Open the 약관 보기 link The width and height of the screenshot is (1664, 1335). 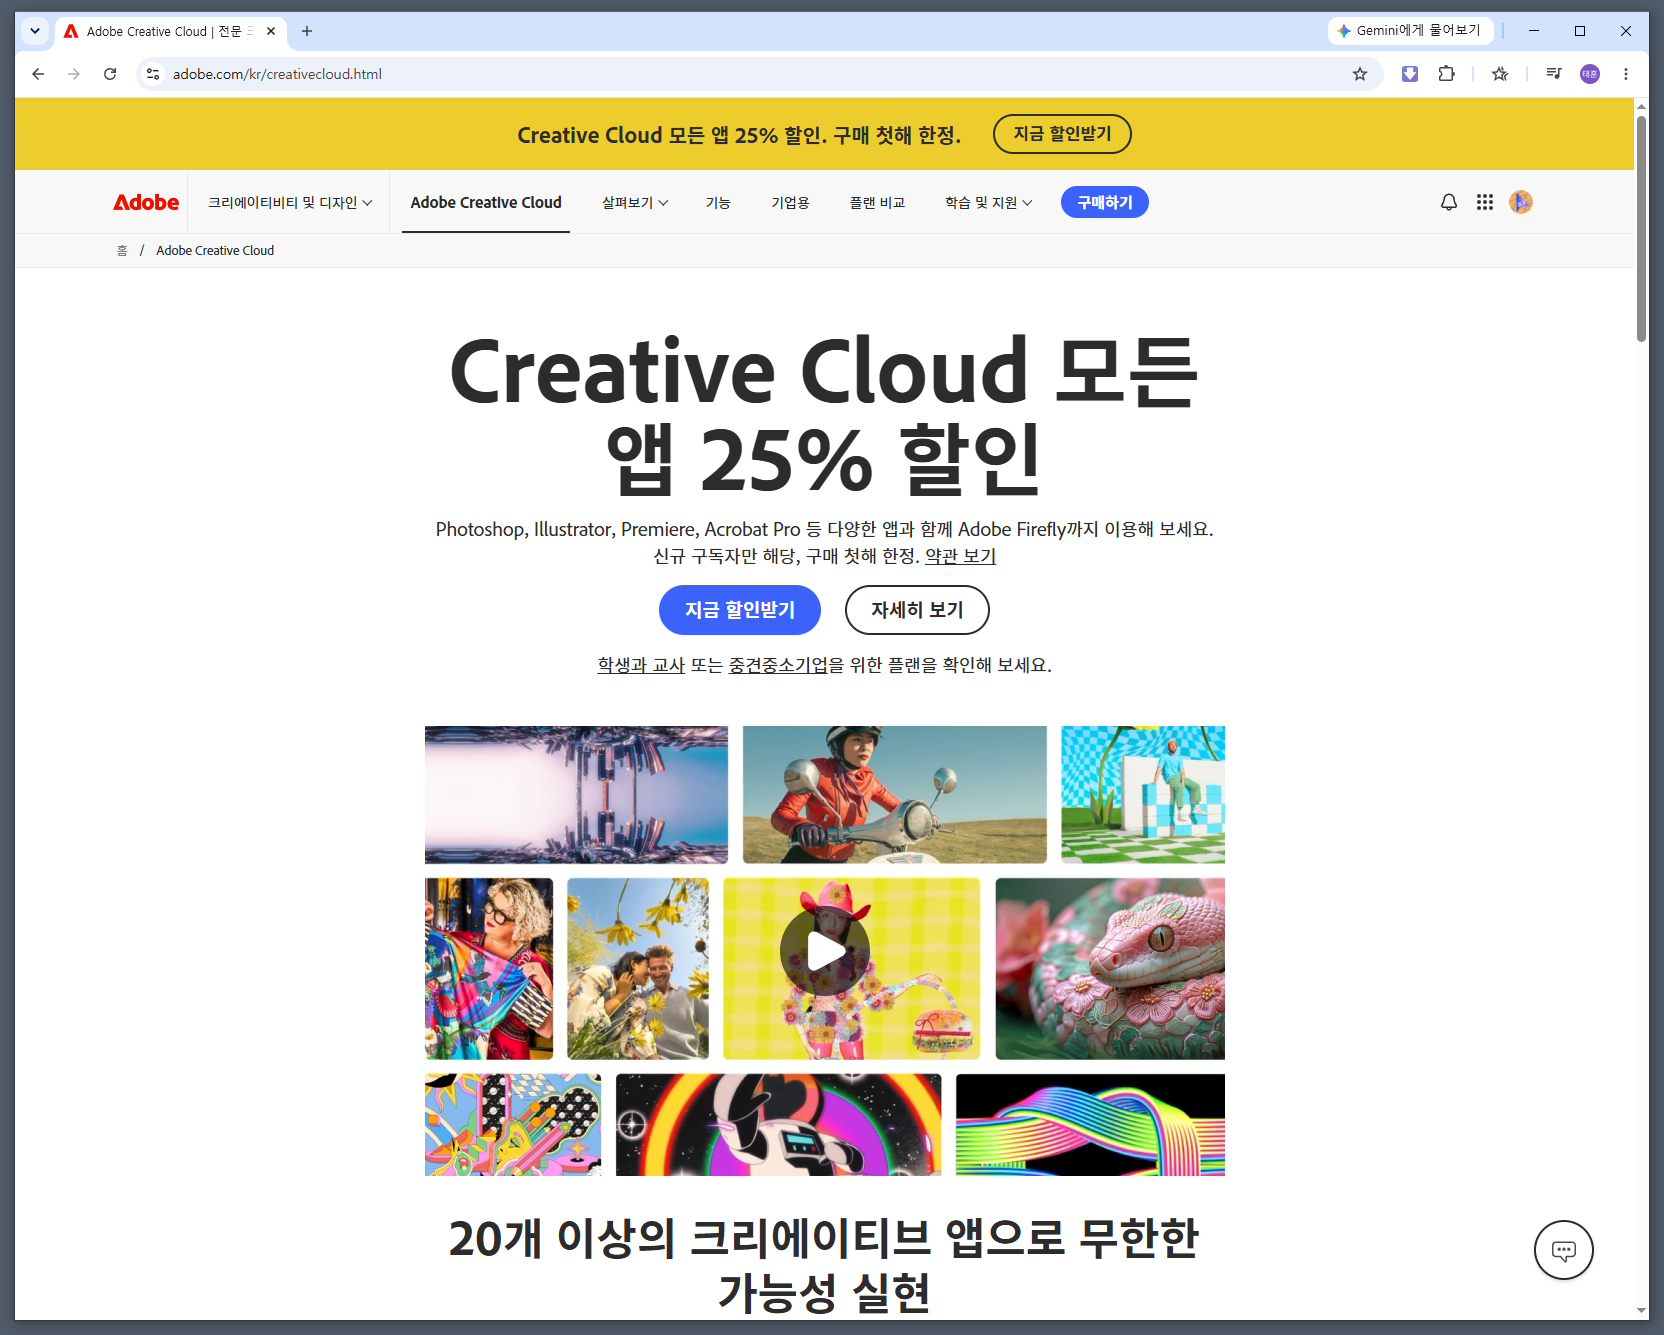click(x=960, y=556)
